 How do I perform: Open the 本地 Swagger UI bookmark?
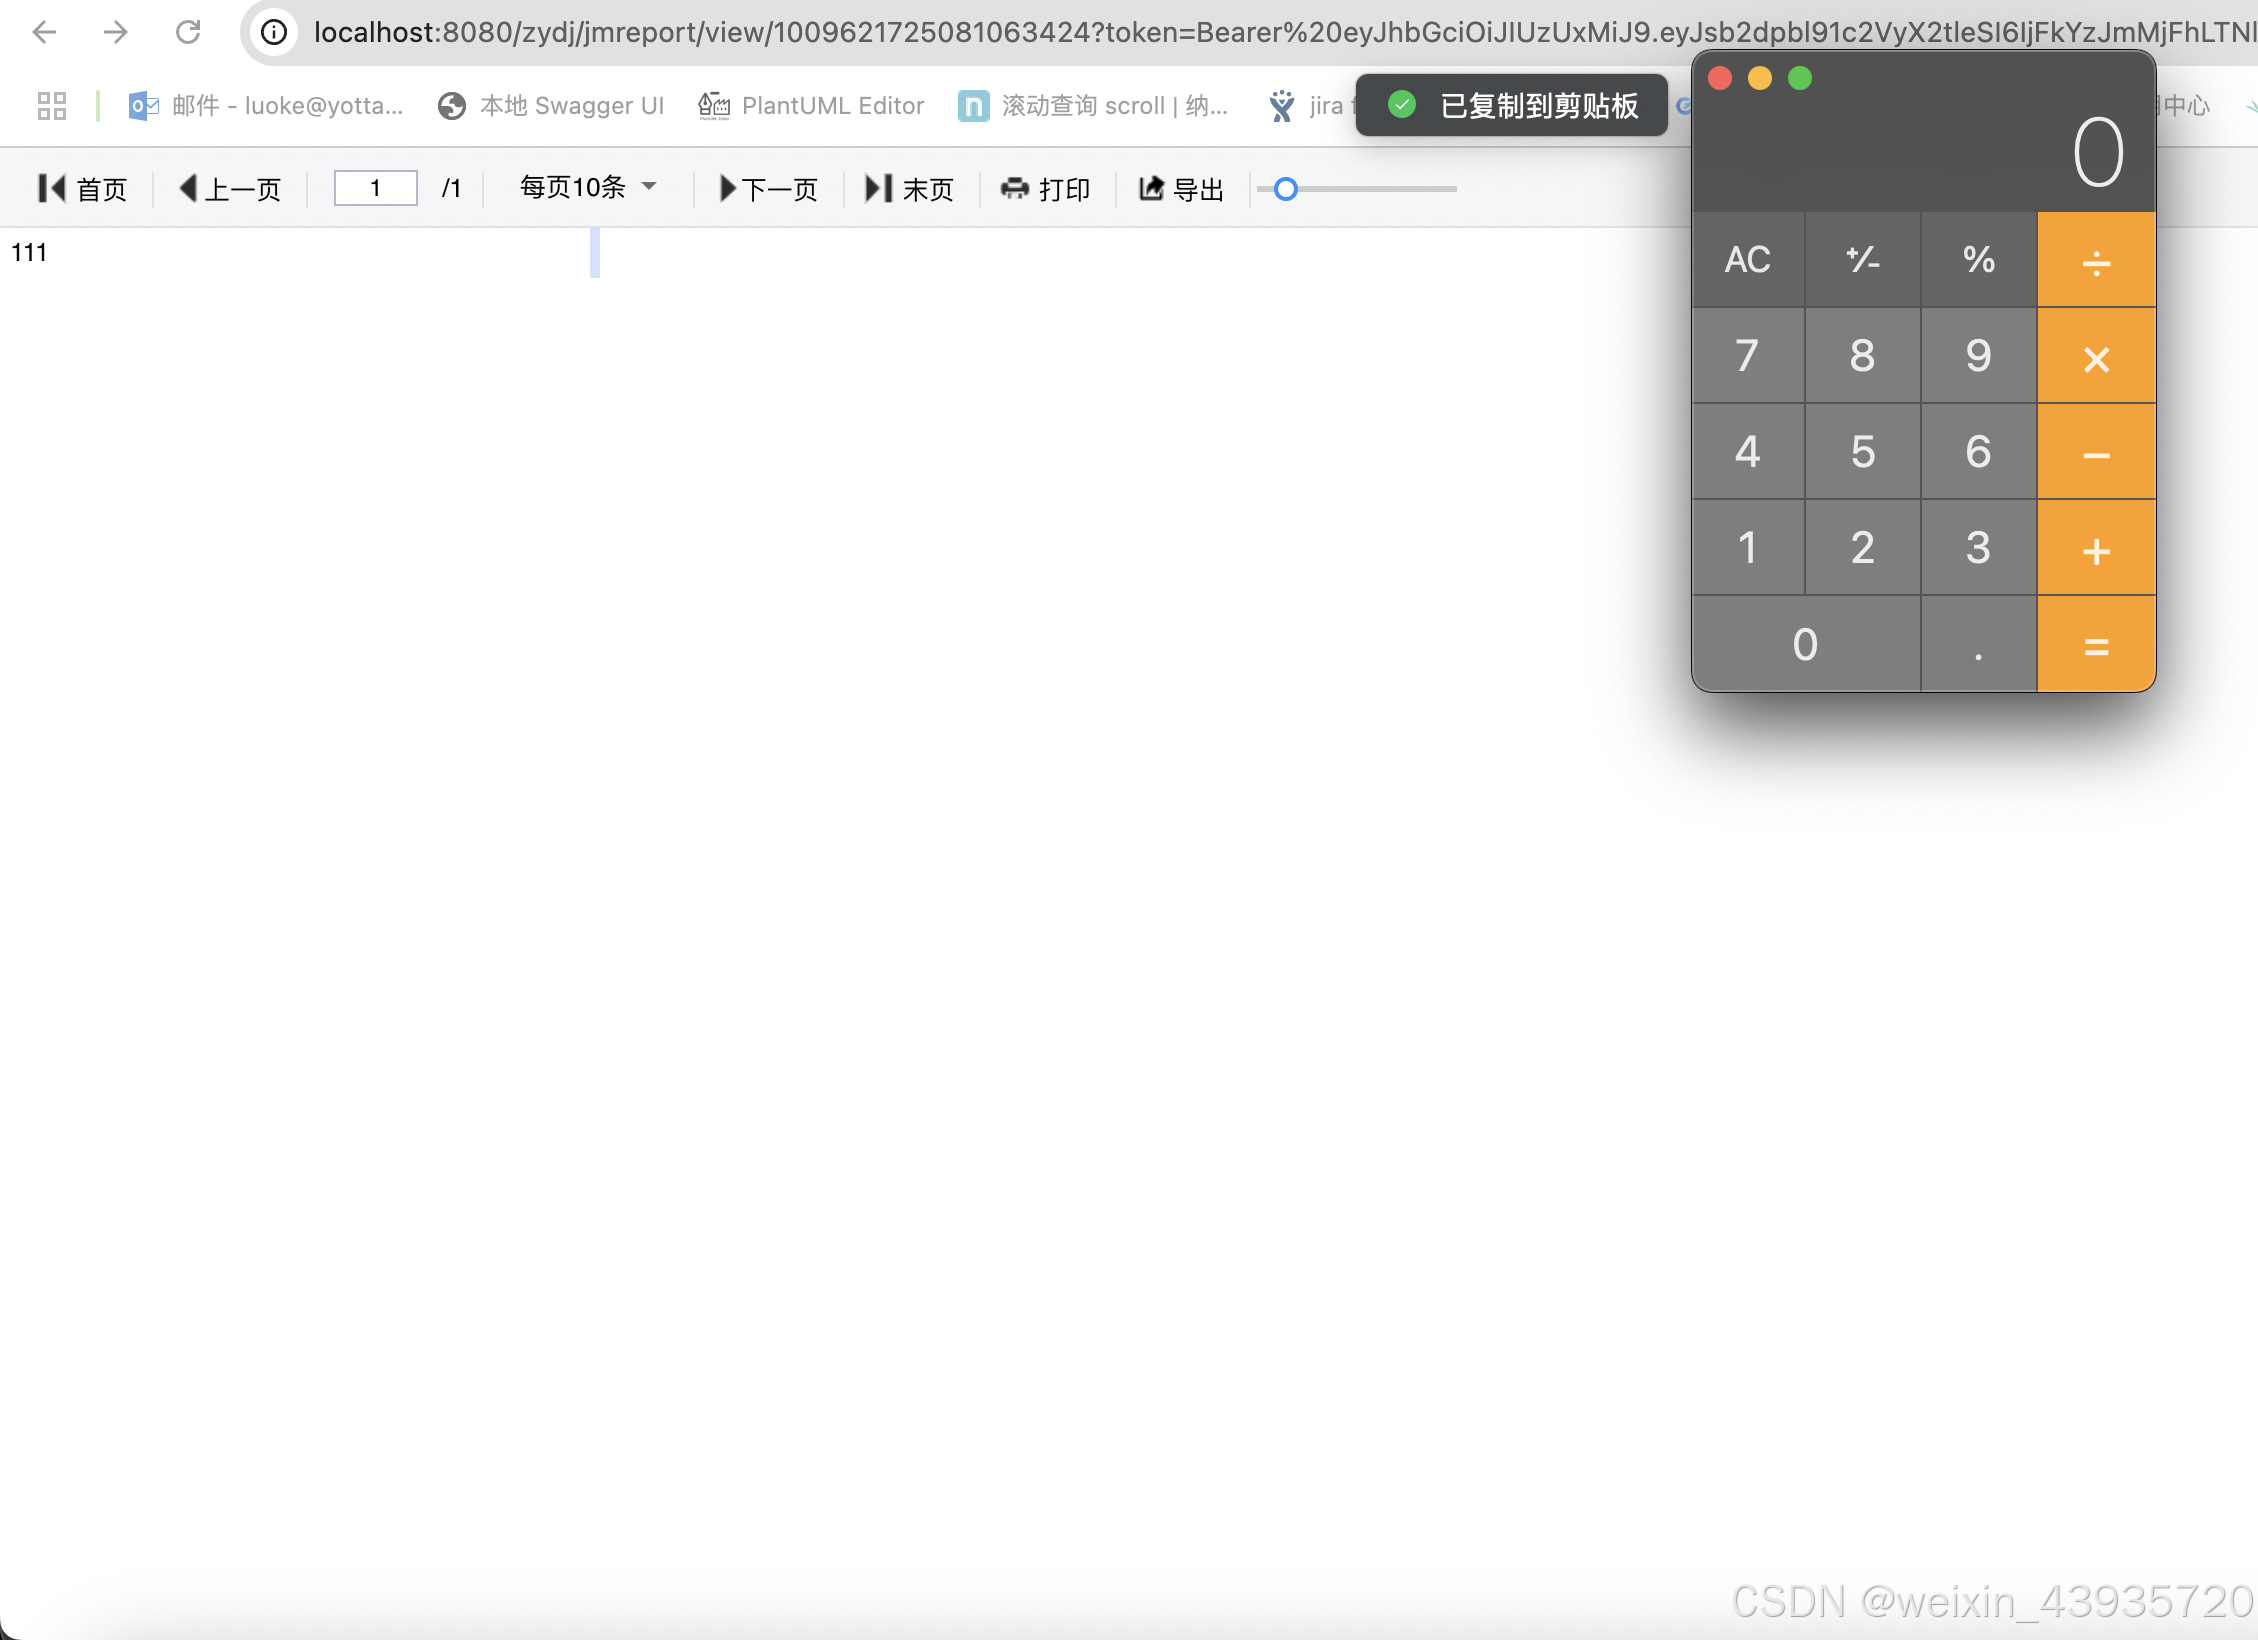click(x=551, y=105)
